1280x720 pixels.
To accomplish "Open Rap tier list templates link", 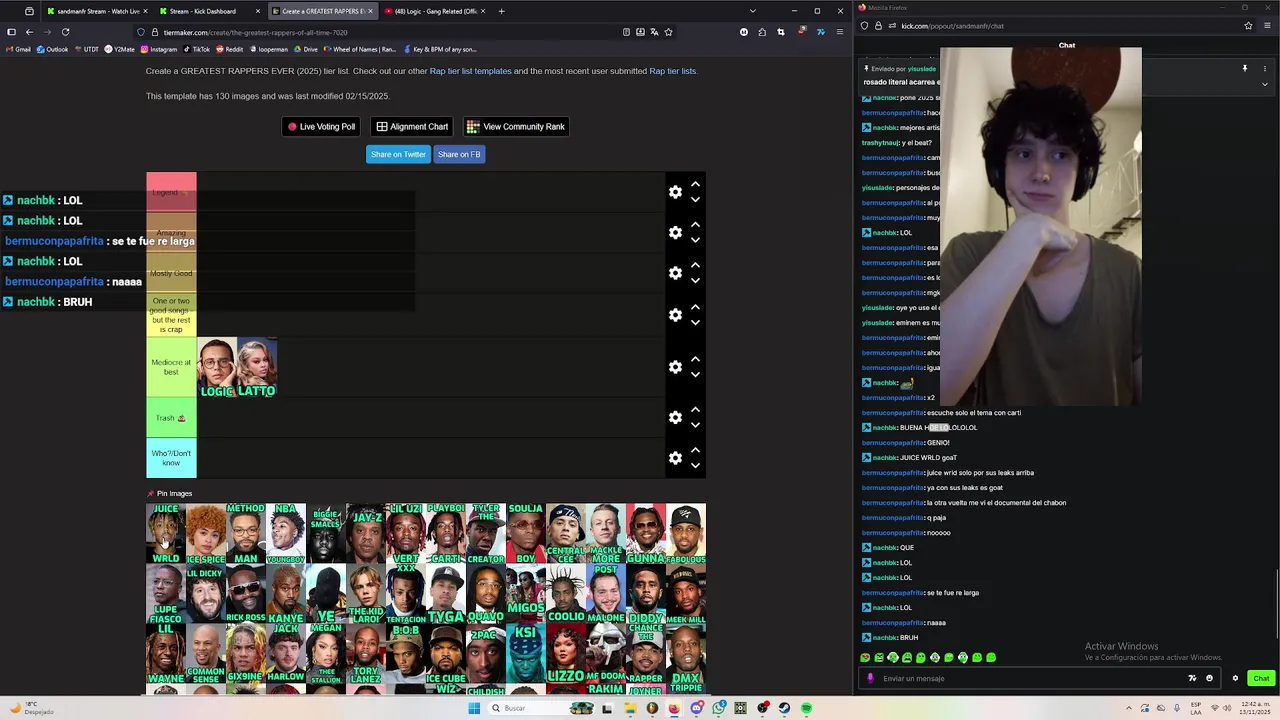I will 470,71.
